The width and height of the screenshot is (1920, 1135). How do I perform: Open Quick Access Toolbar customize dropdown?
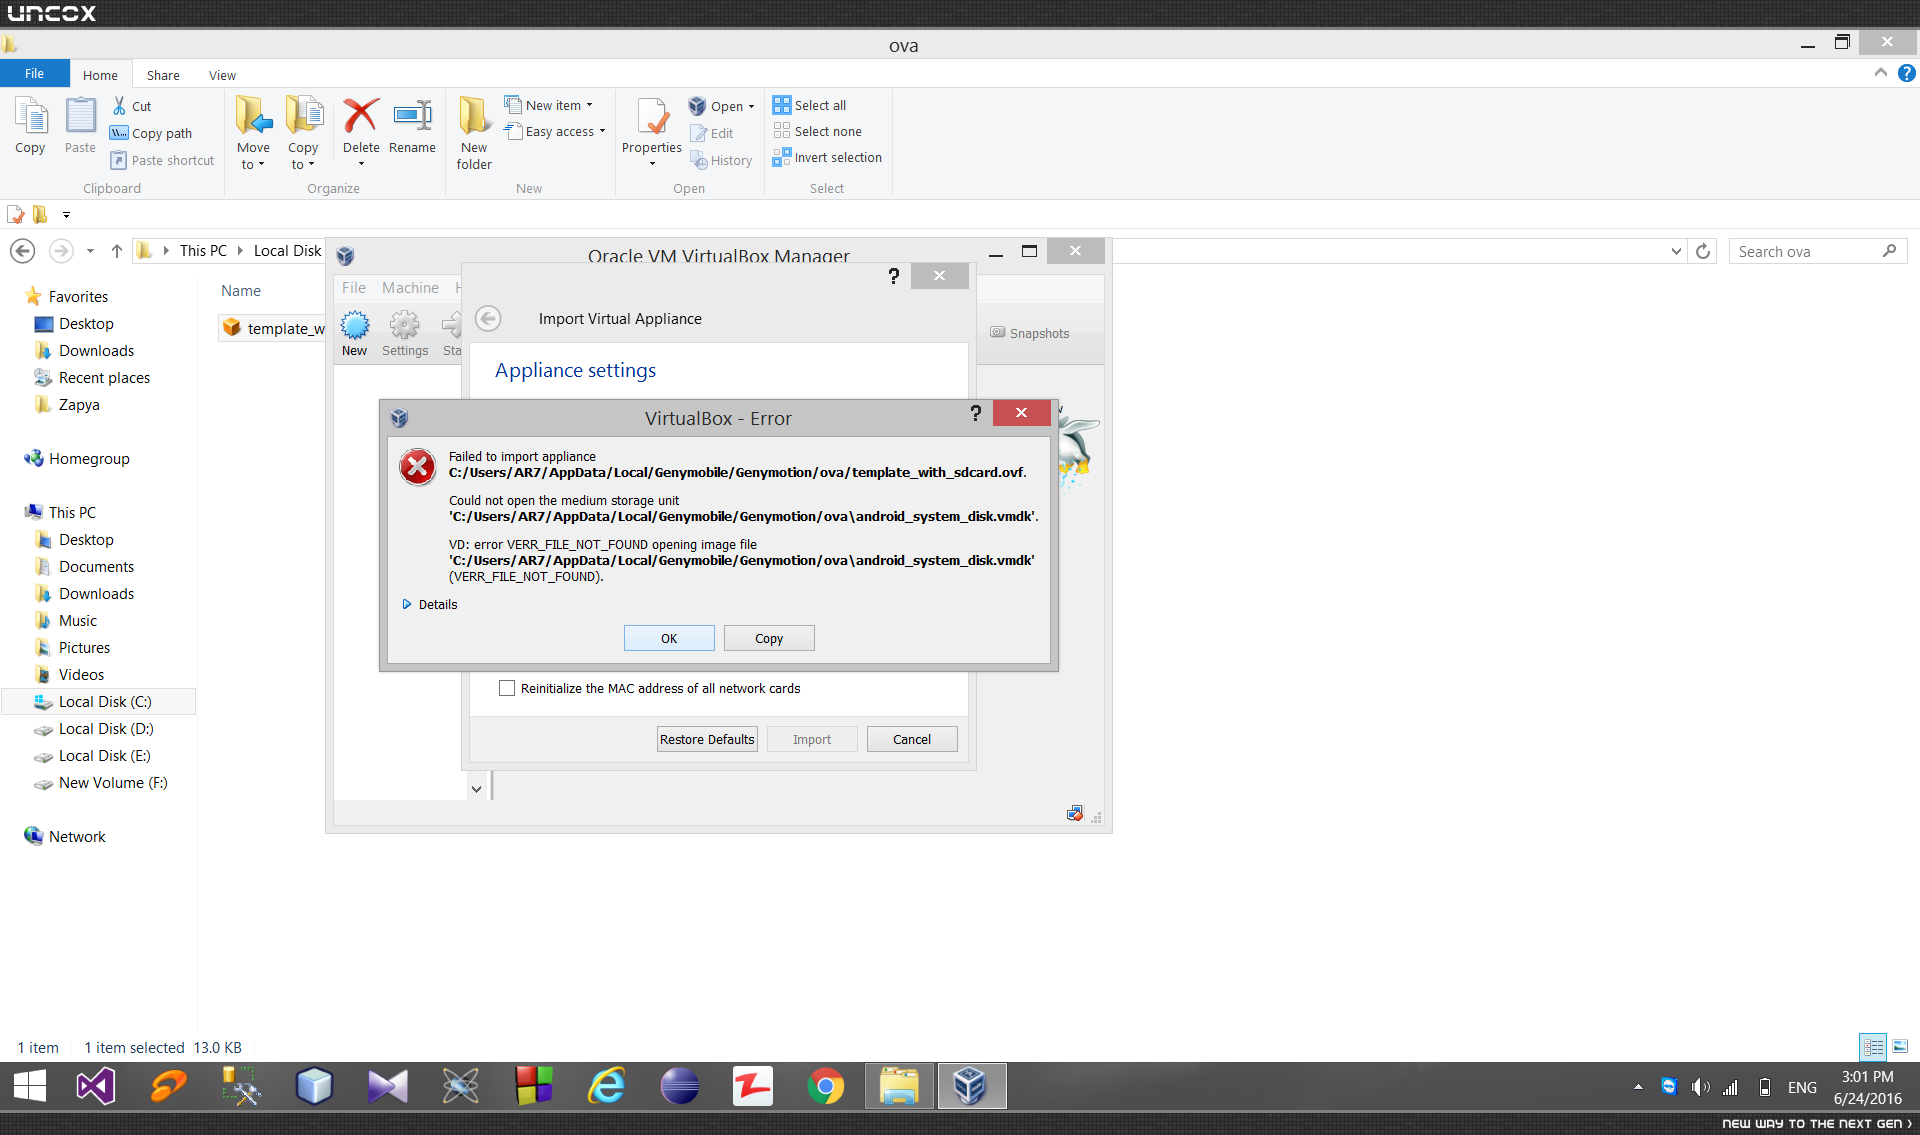pos(66,214)
